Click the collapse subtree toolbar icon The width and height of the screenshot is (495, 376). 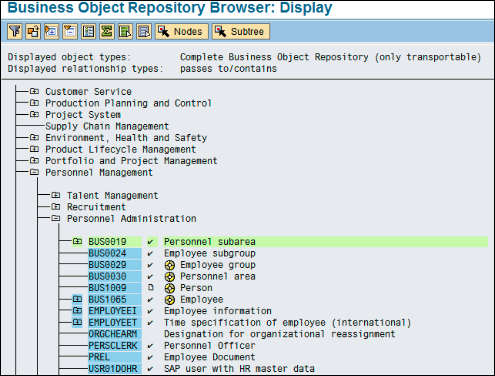tap(70, 32)
